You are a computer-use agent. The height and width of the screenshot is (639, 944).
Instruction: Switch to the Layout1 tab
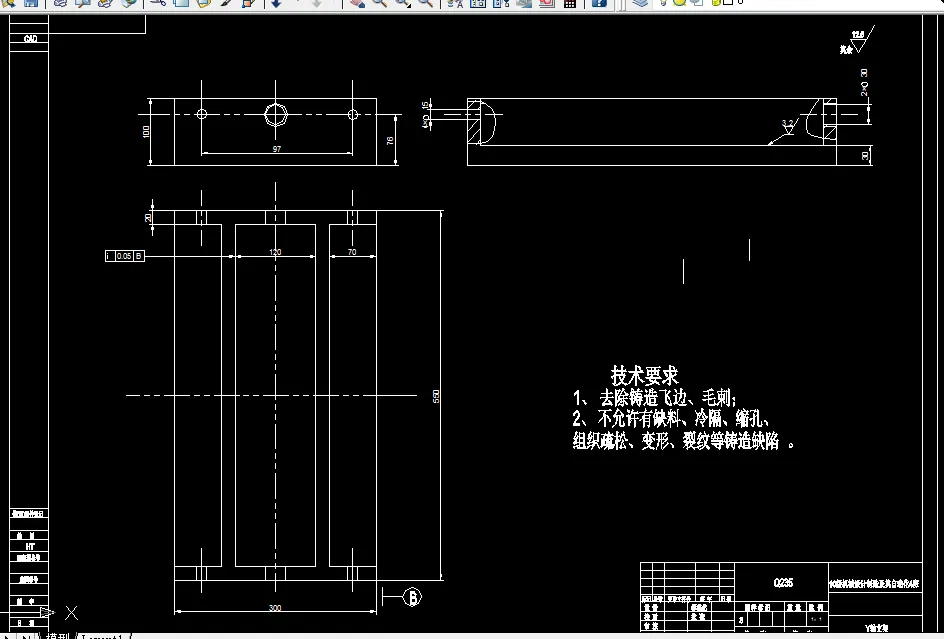pyautogui.click(x=102, y=636)
